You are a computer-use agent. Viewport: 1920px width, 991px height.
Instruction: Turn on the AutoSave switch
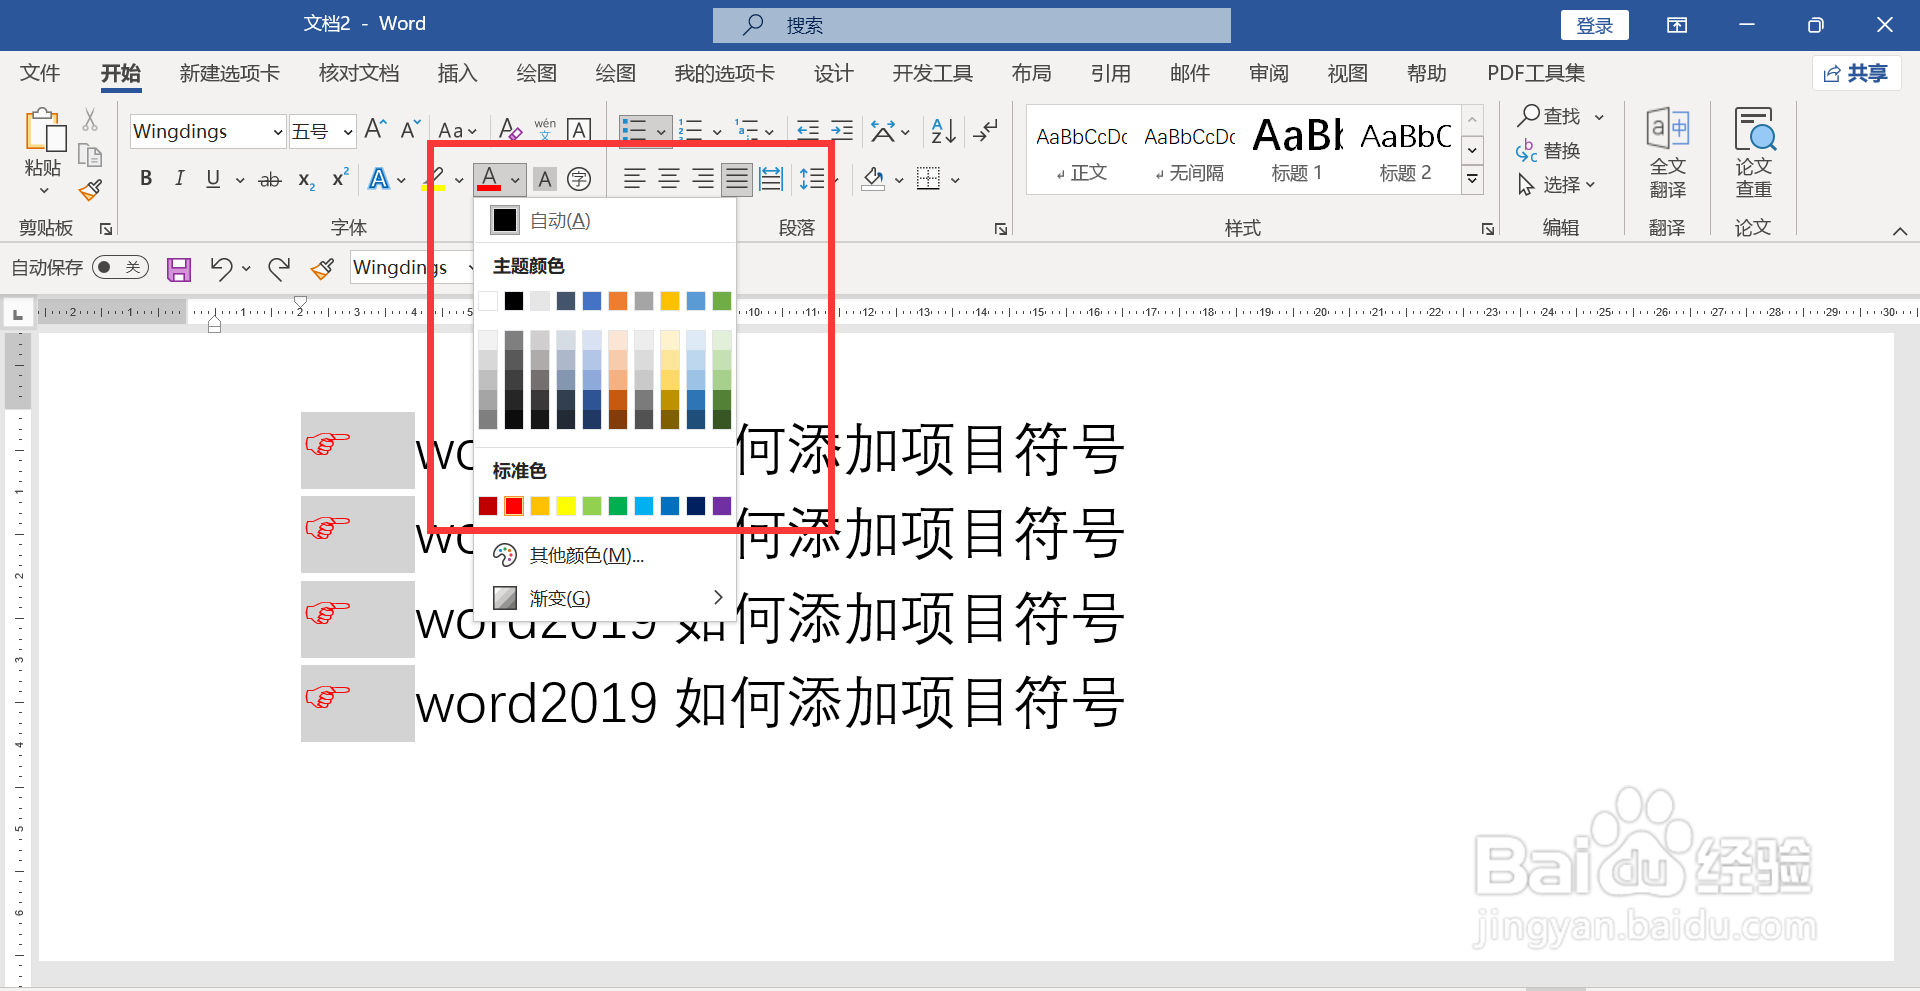coord(120,267)
